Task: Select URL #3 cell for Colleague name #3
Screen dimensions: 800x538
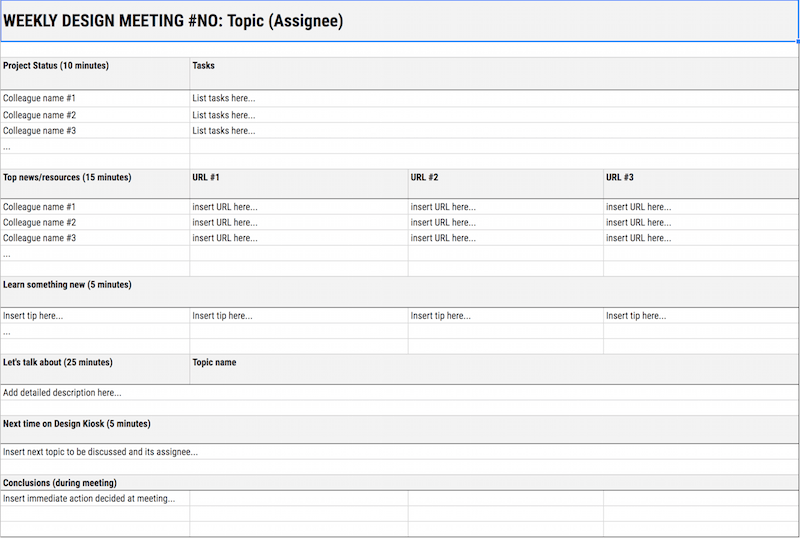Action: coord(638,238)
